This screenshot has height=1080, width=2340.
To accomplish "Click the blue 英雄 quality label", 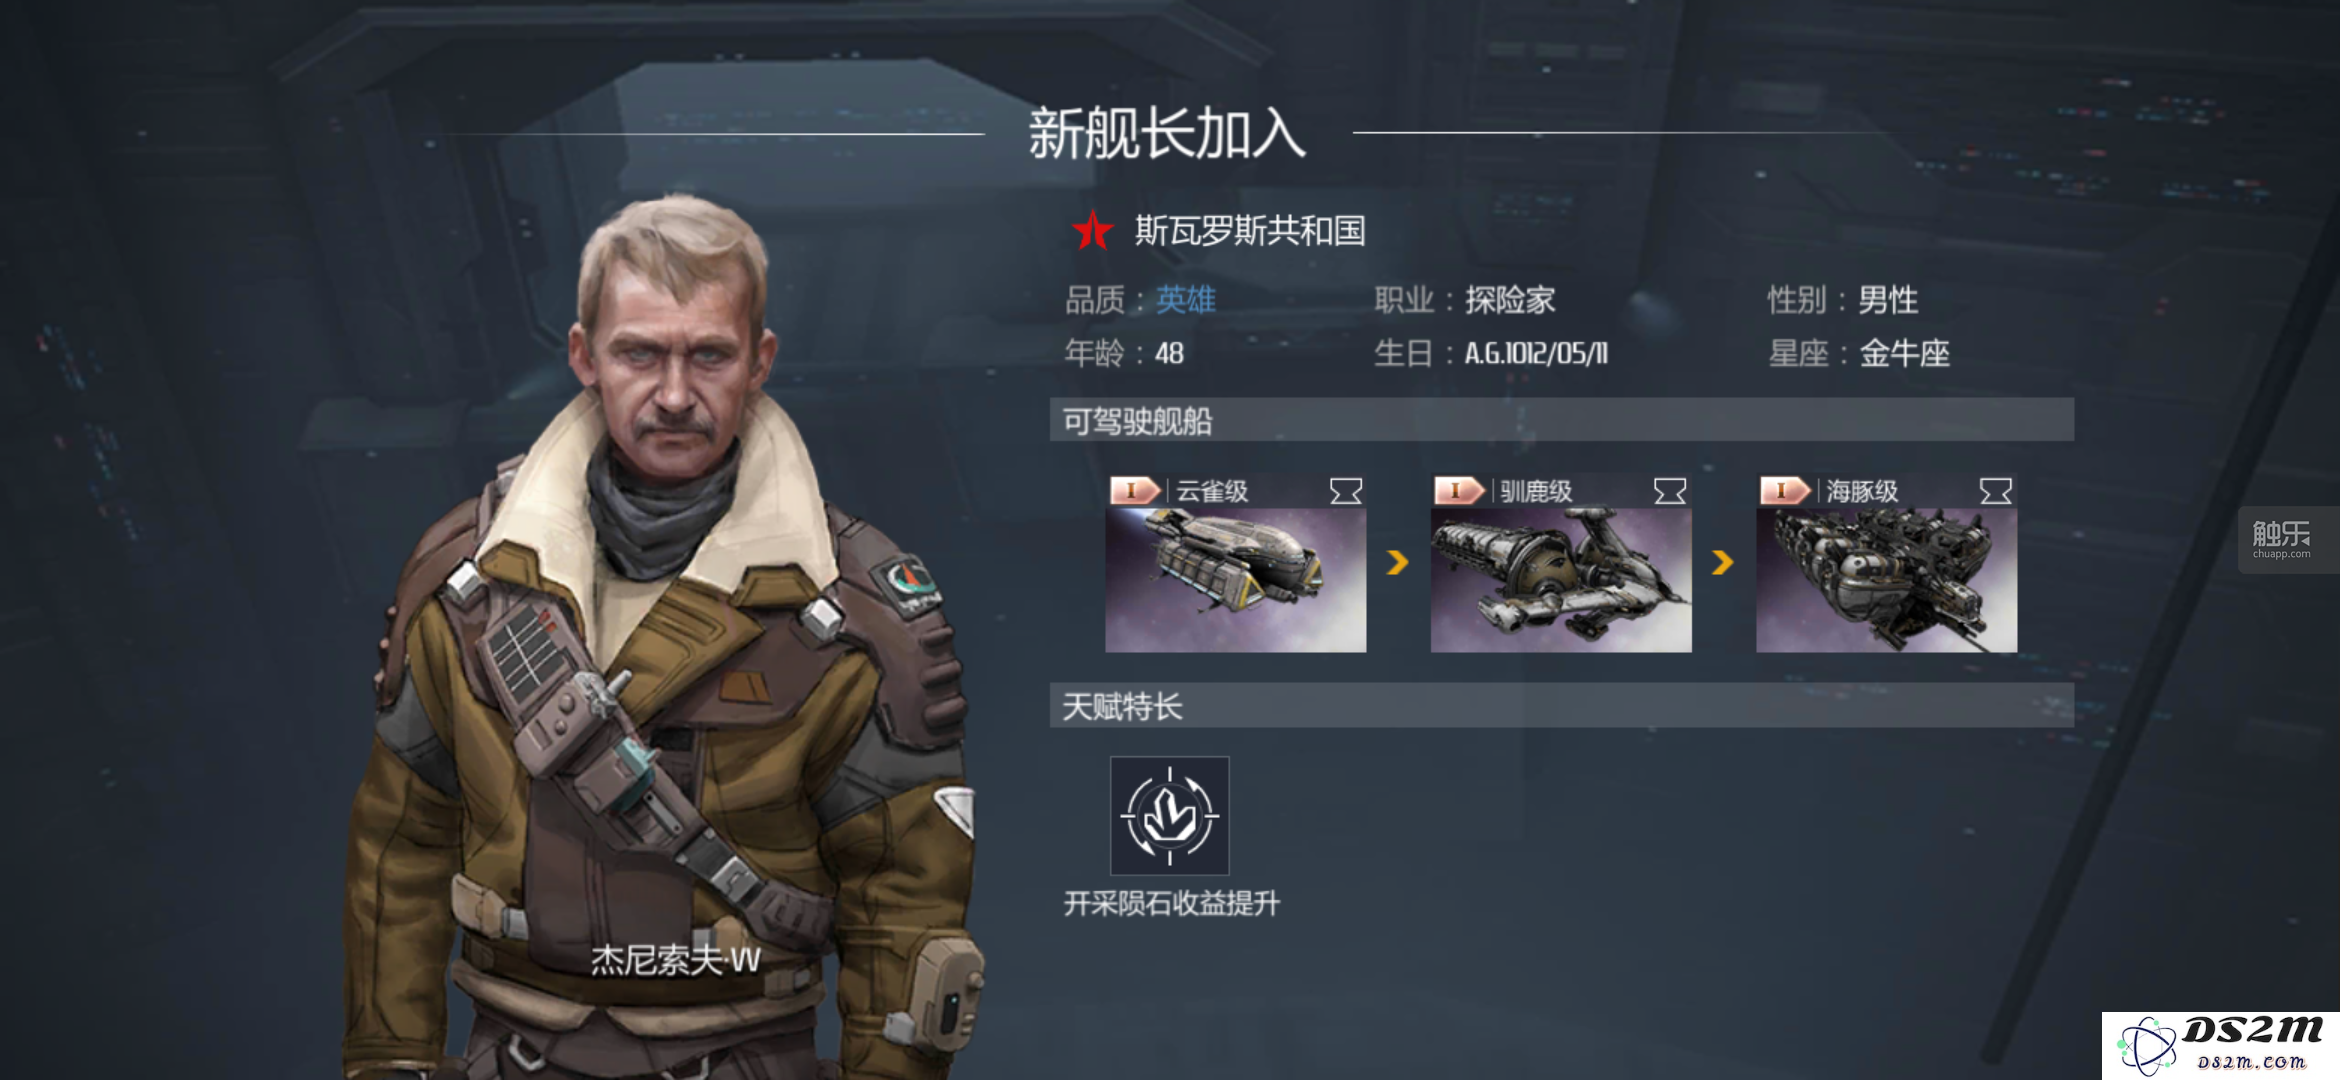I will [x=1186, y=300].
